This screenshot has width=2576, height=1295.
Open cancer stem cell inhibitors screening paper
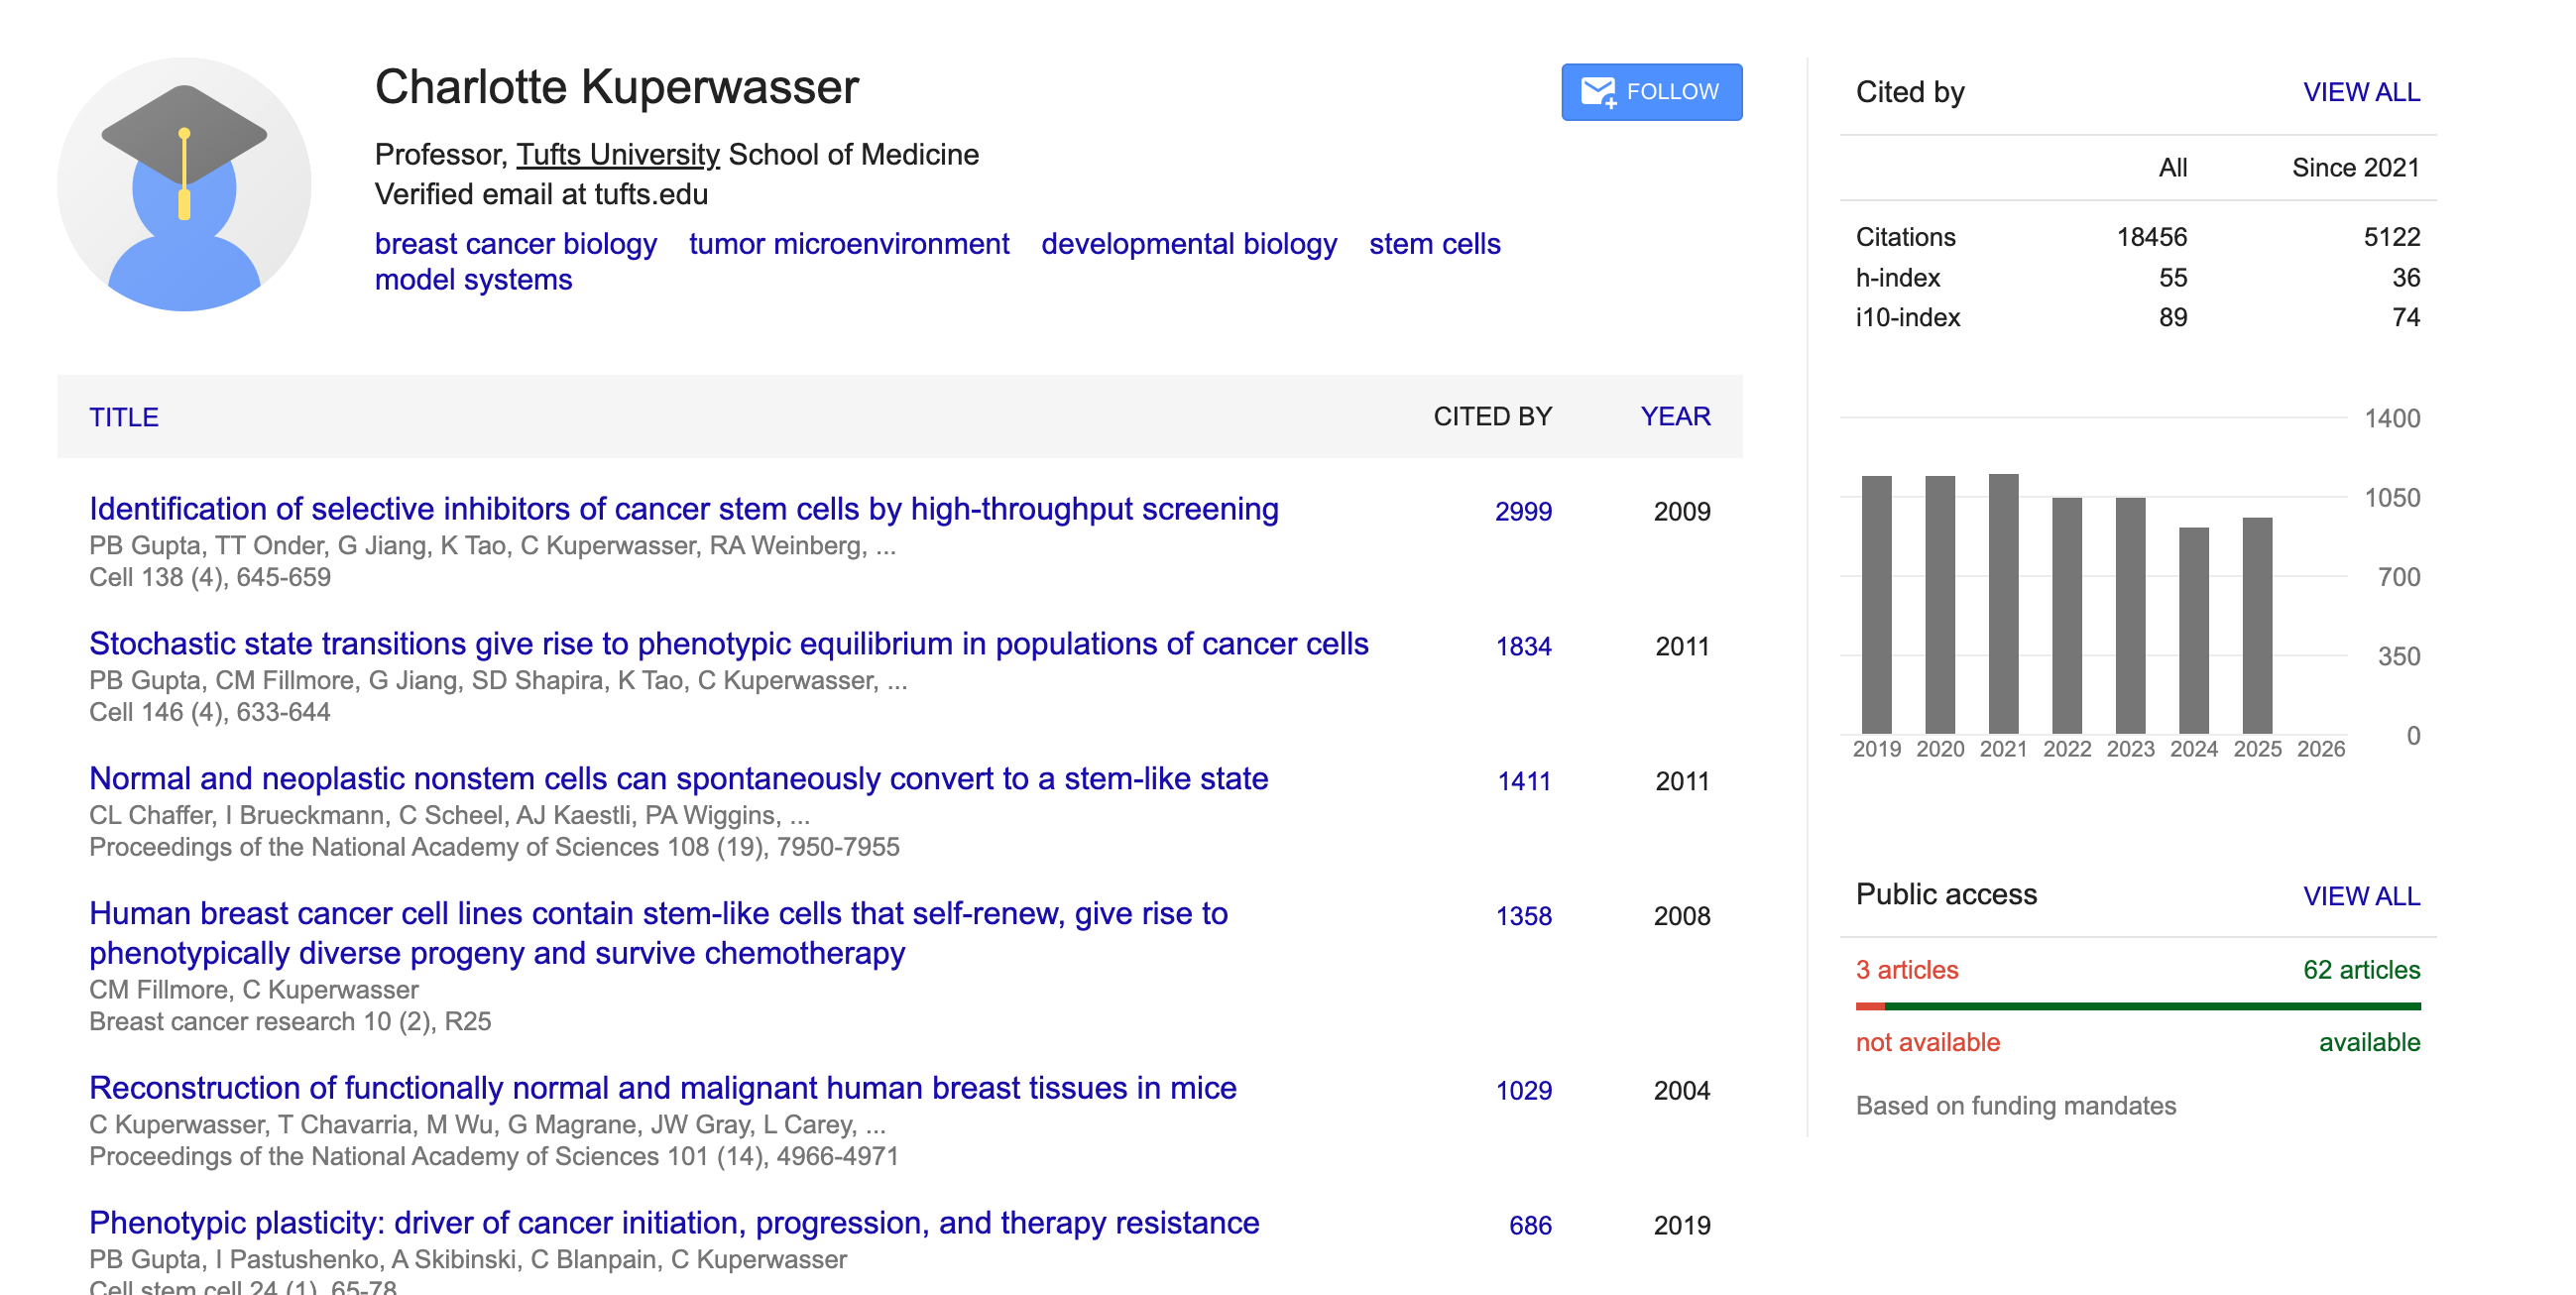[683, 509]
